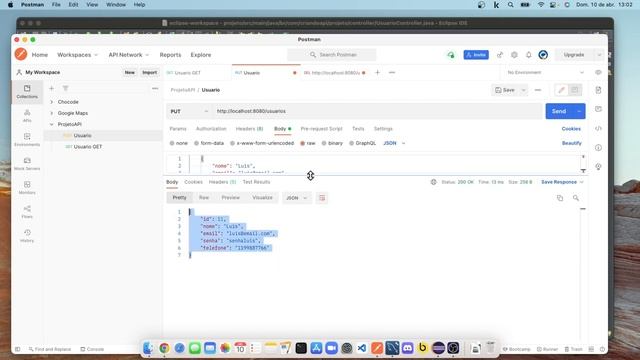This screenshot has height=360, width=640.
Task: Toggle the response line wrap icon
Action: tap(322, 198)
